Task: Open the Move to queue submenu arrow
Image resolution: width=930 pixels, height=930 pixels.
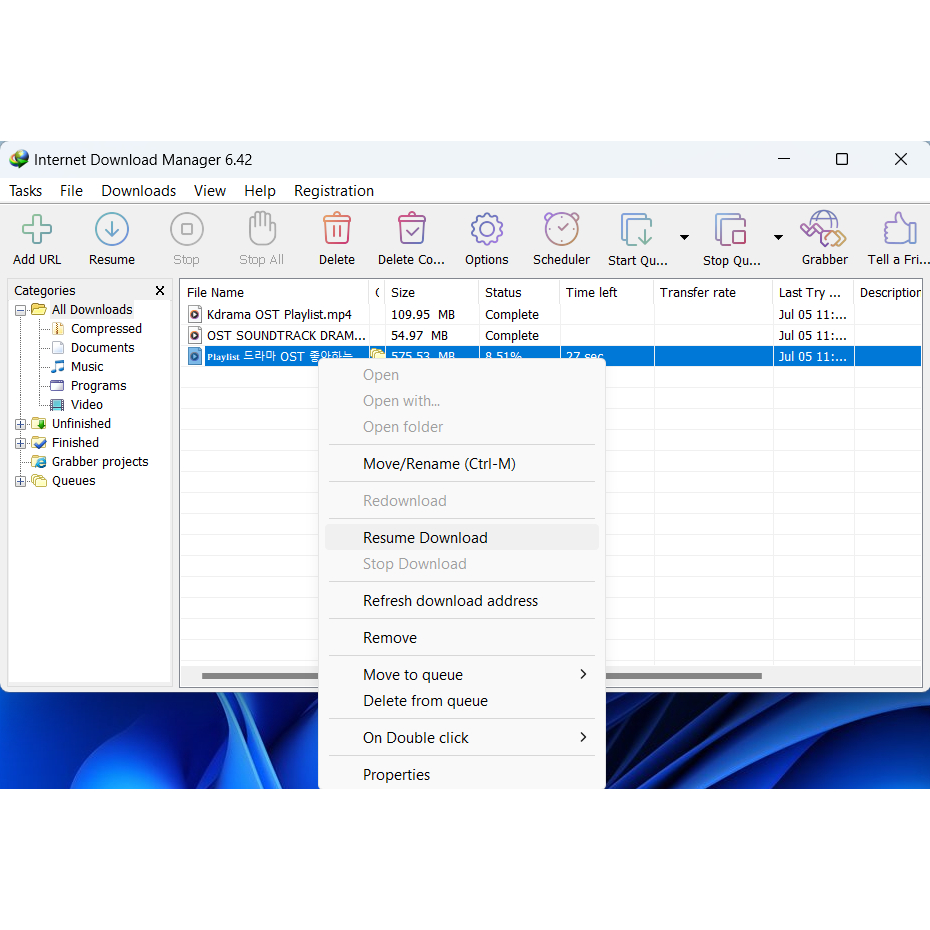Action: [583, 674]
